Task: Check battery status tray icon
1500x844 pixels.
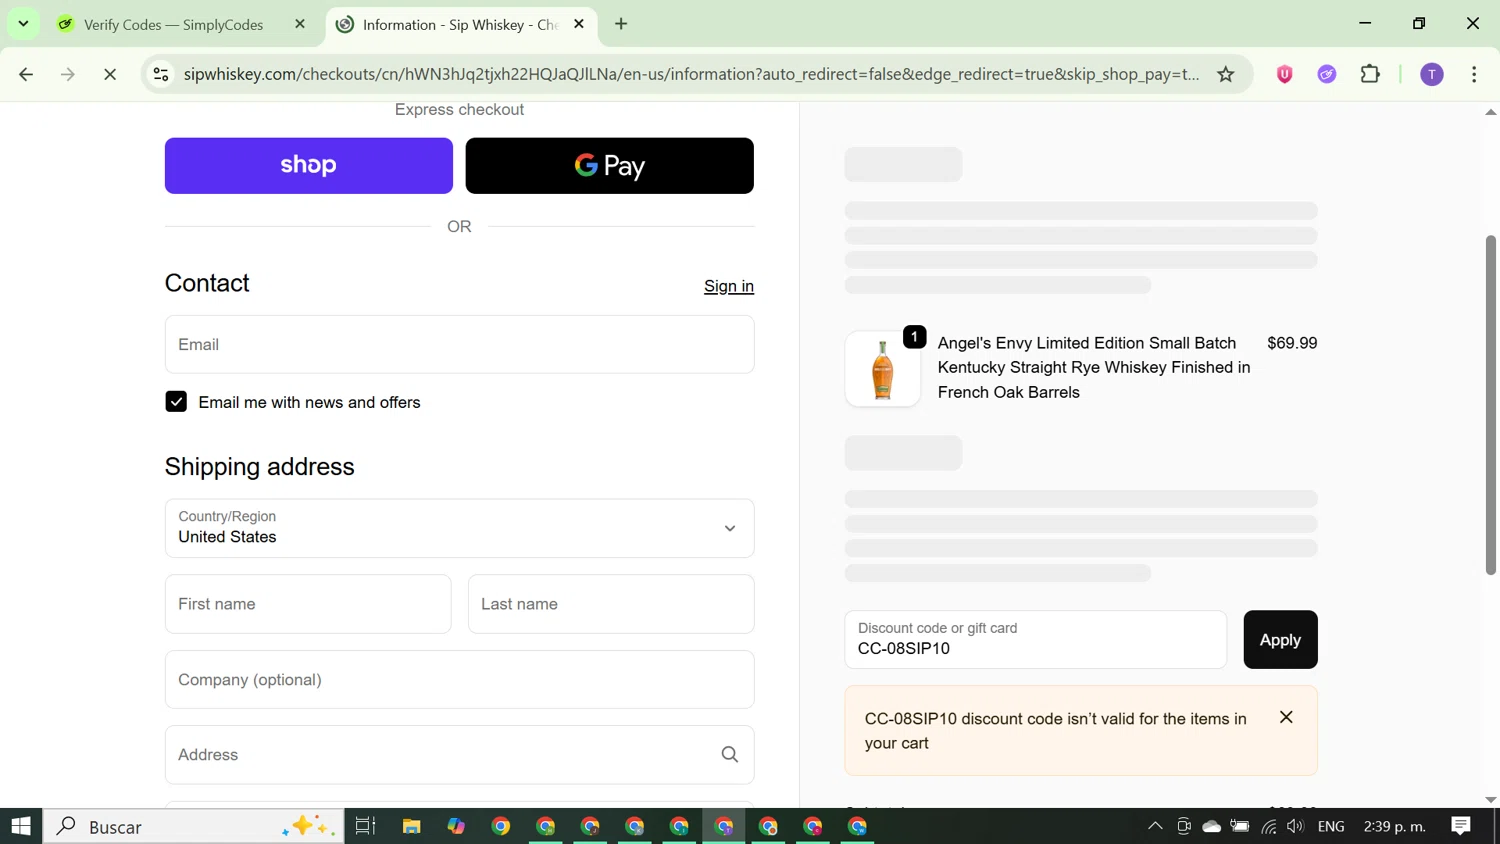Action: (x=1240, y=826)
